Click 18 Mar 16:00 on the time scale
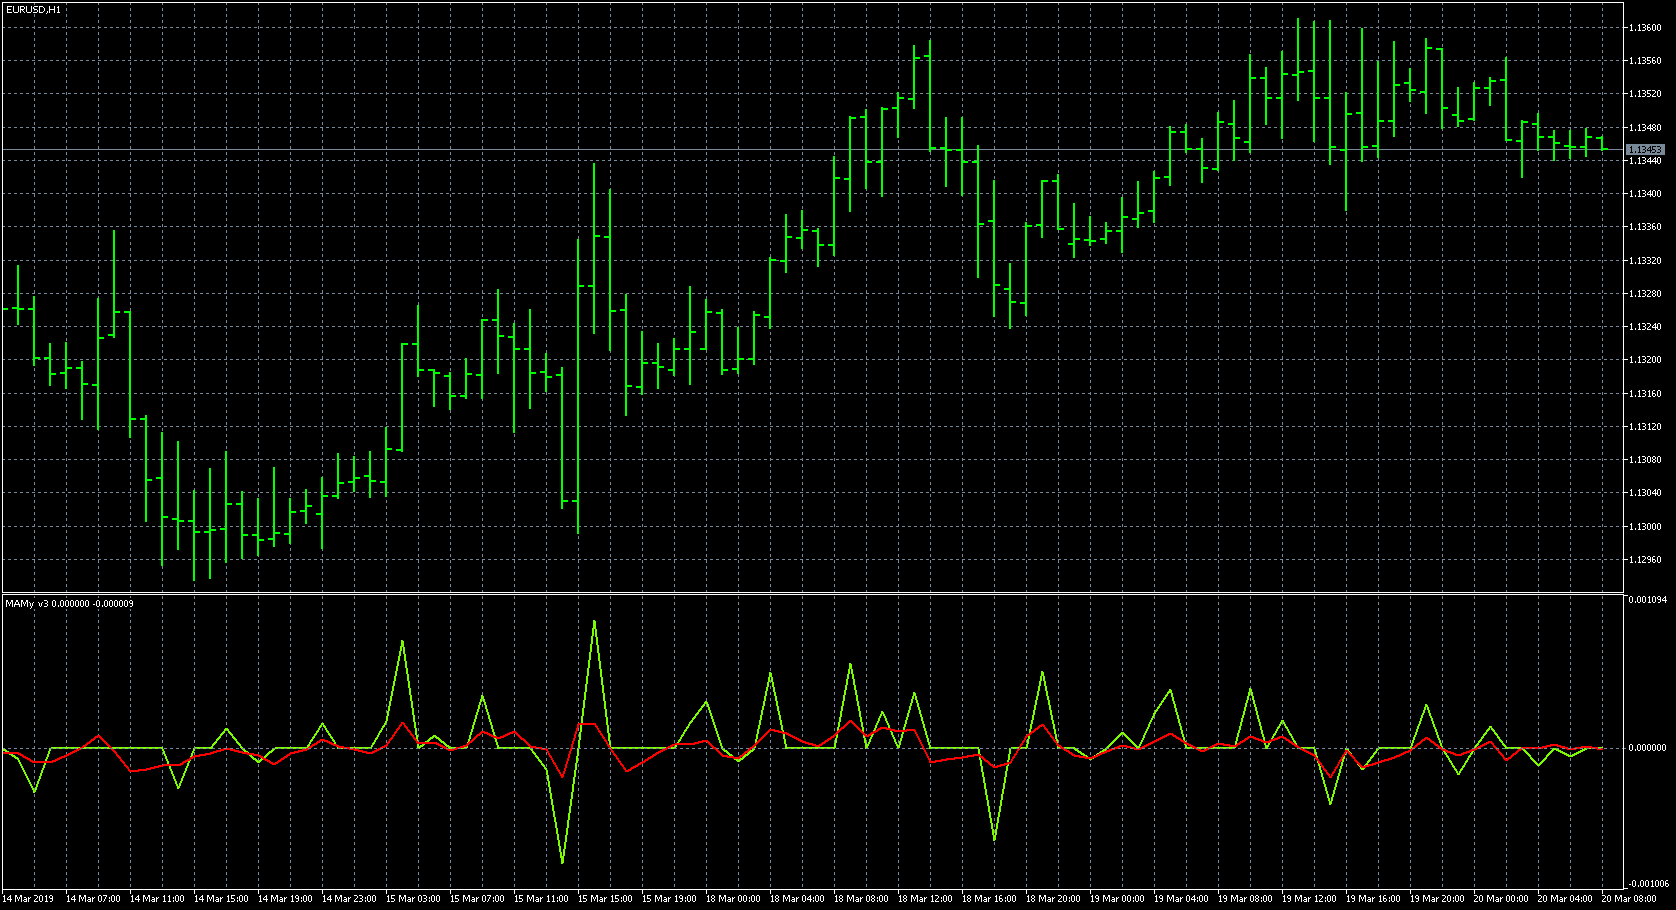The width and height of the screenshot is (1676, 910). [x=989, y=899]
